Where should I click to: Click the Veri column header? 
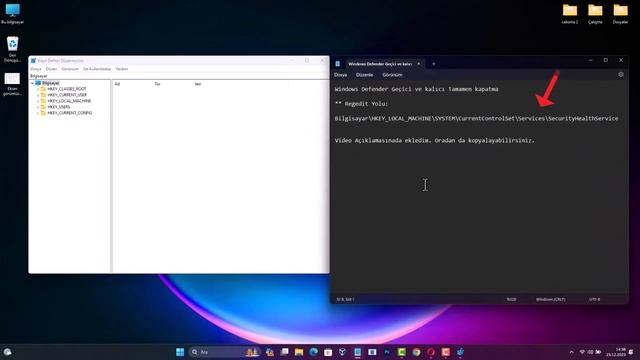pos(198,84)
